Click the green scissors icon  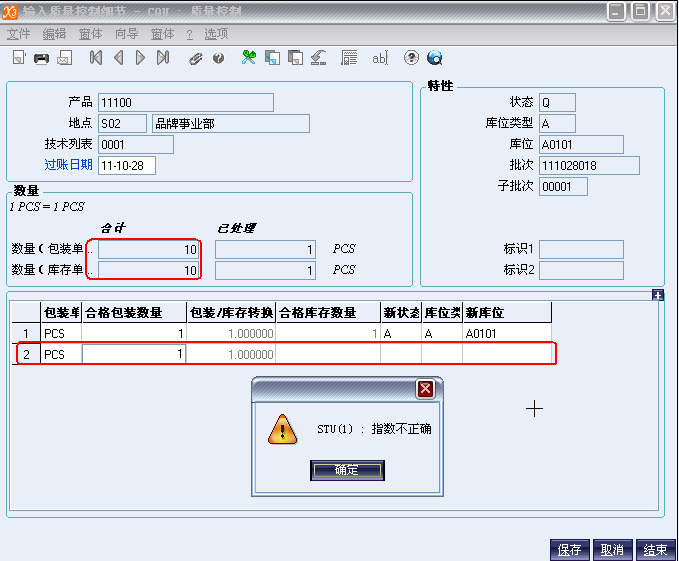click(x=249, y=58)
